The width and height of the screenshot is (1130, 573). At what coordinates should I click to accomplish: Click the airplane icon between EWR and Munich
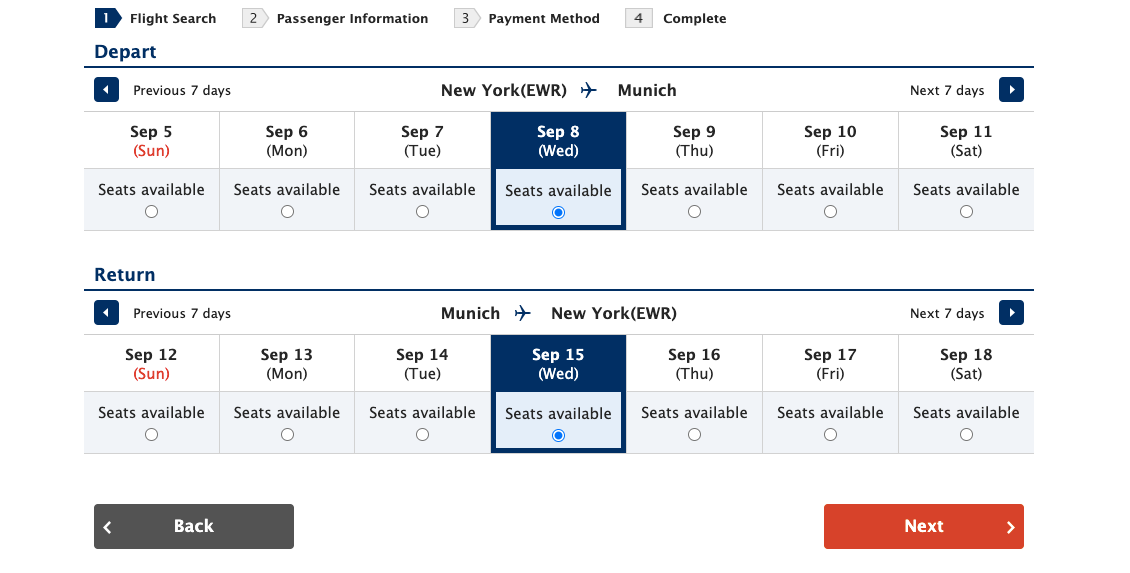pos(589,90)
